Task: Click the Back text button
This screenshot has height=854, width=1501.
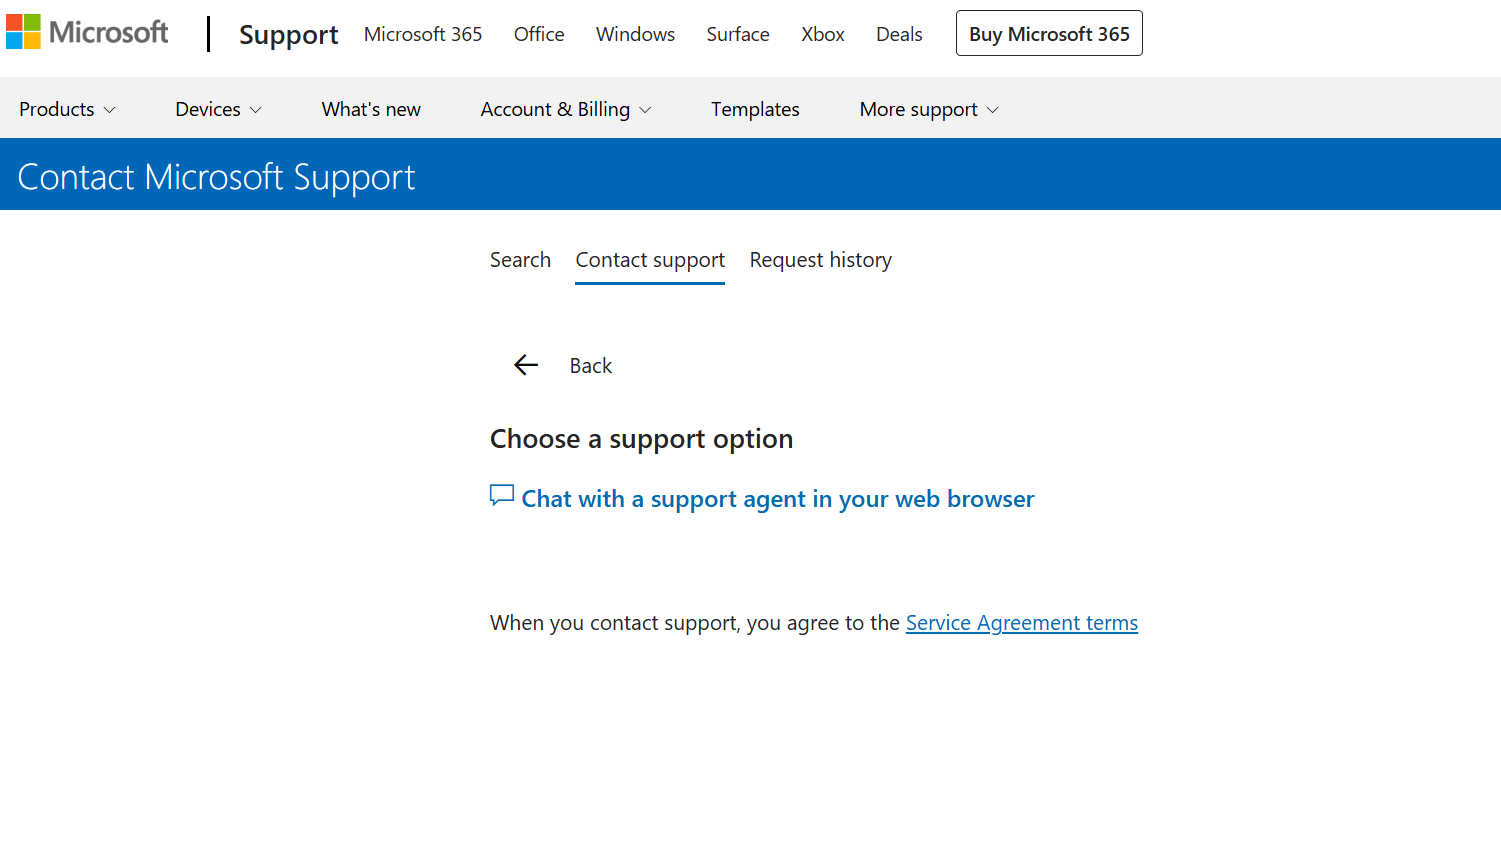Action: click(591, 366)
